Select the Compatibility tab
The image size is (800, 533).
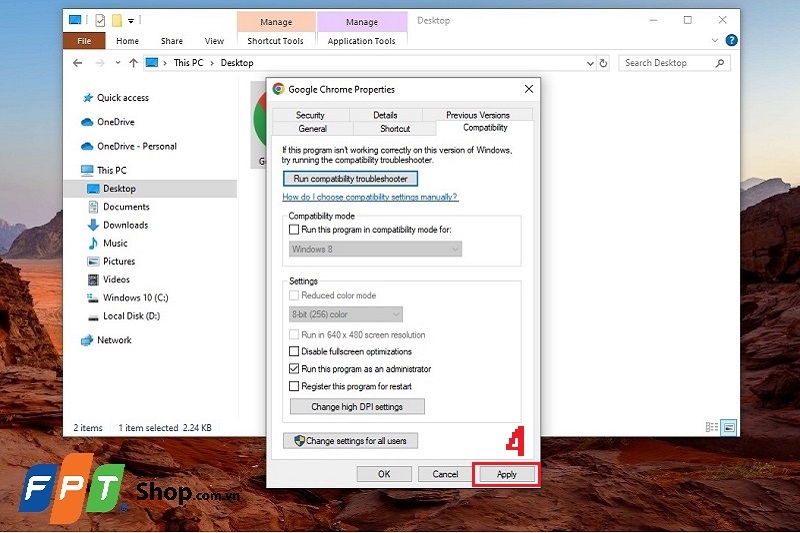tap(485, 128)
